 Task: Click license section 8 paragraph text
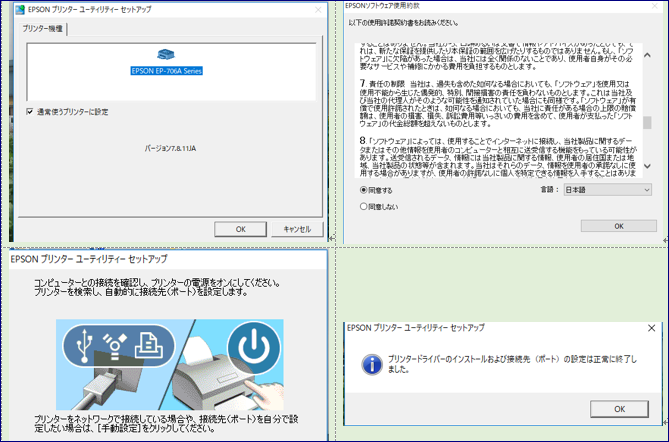pos(498,157)
